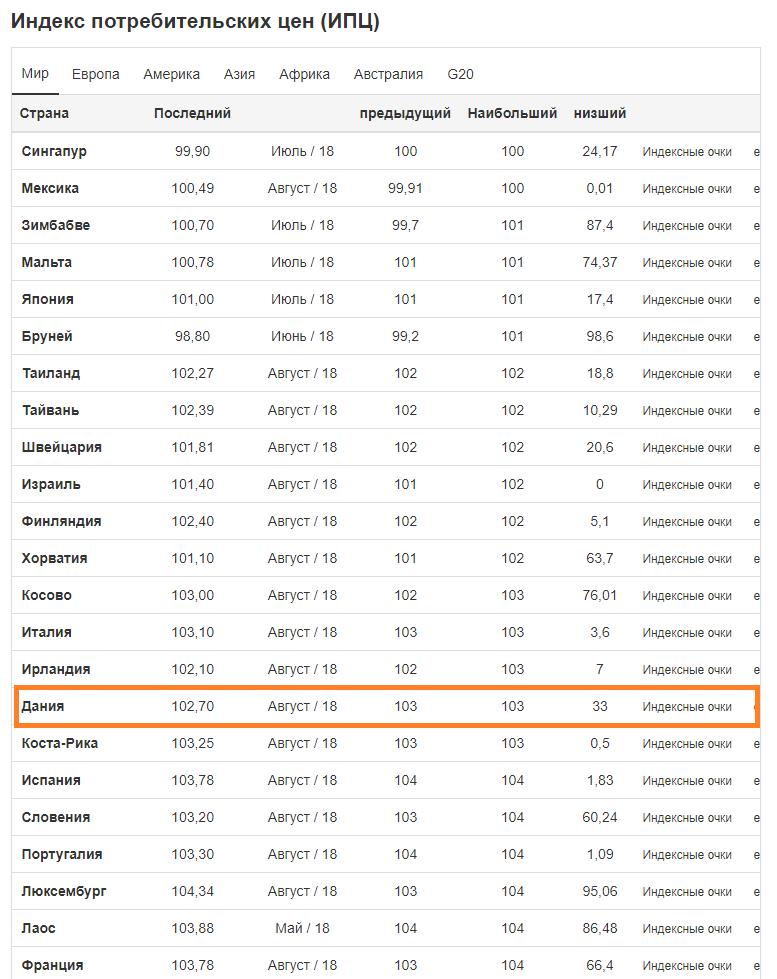This screenshot has width=777, height=979.
Task: Open the Швейцария country link
Action: pos(62,448)
